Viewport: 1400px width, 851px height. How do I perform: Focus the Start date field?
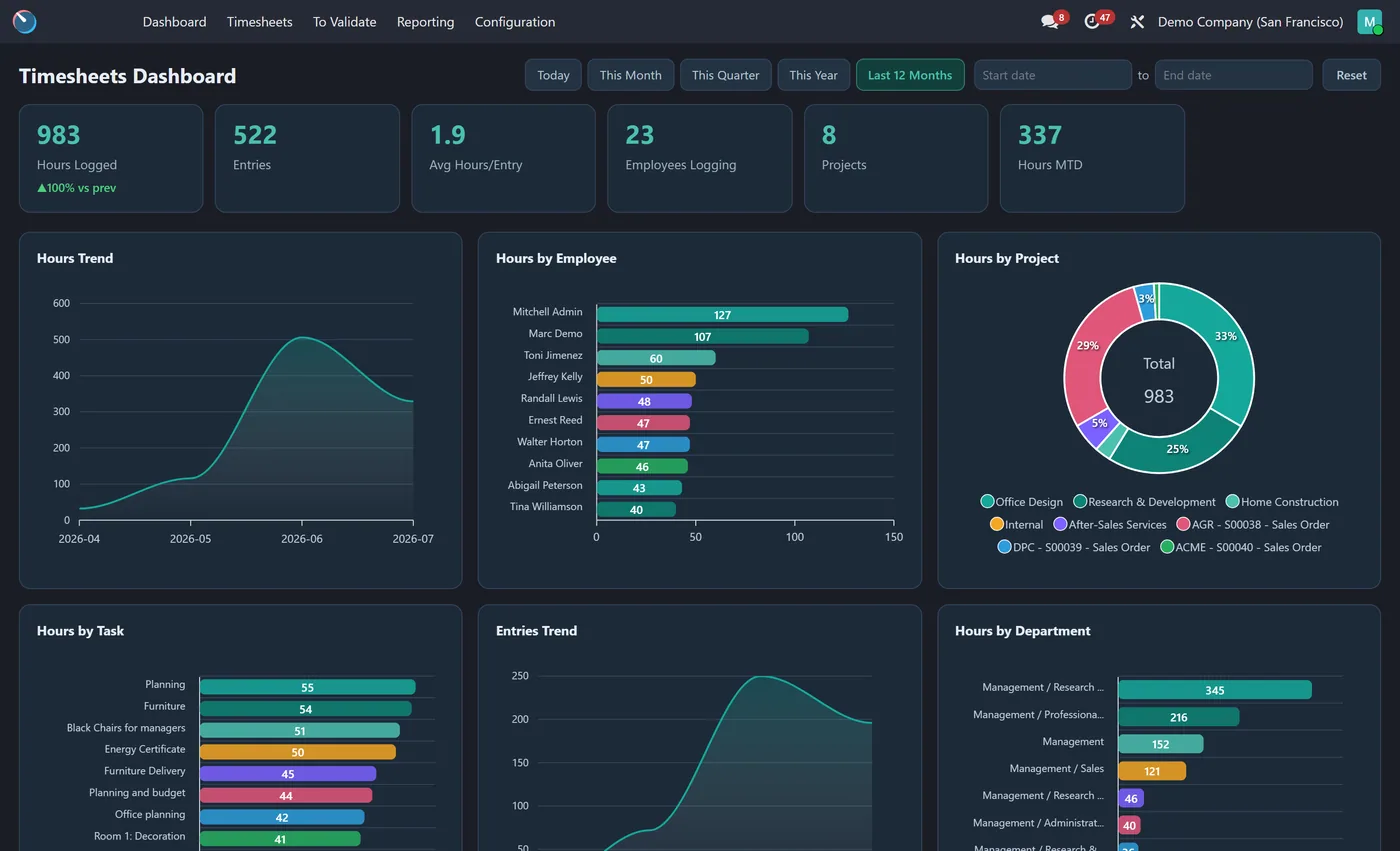(x=1052, y=75)
